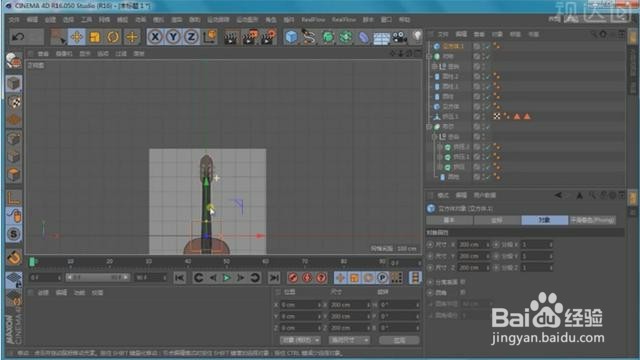
Task: Open the camera objects icon
Action: 399,37
